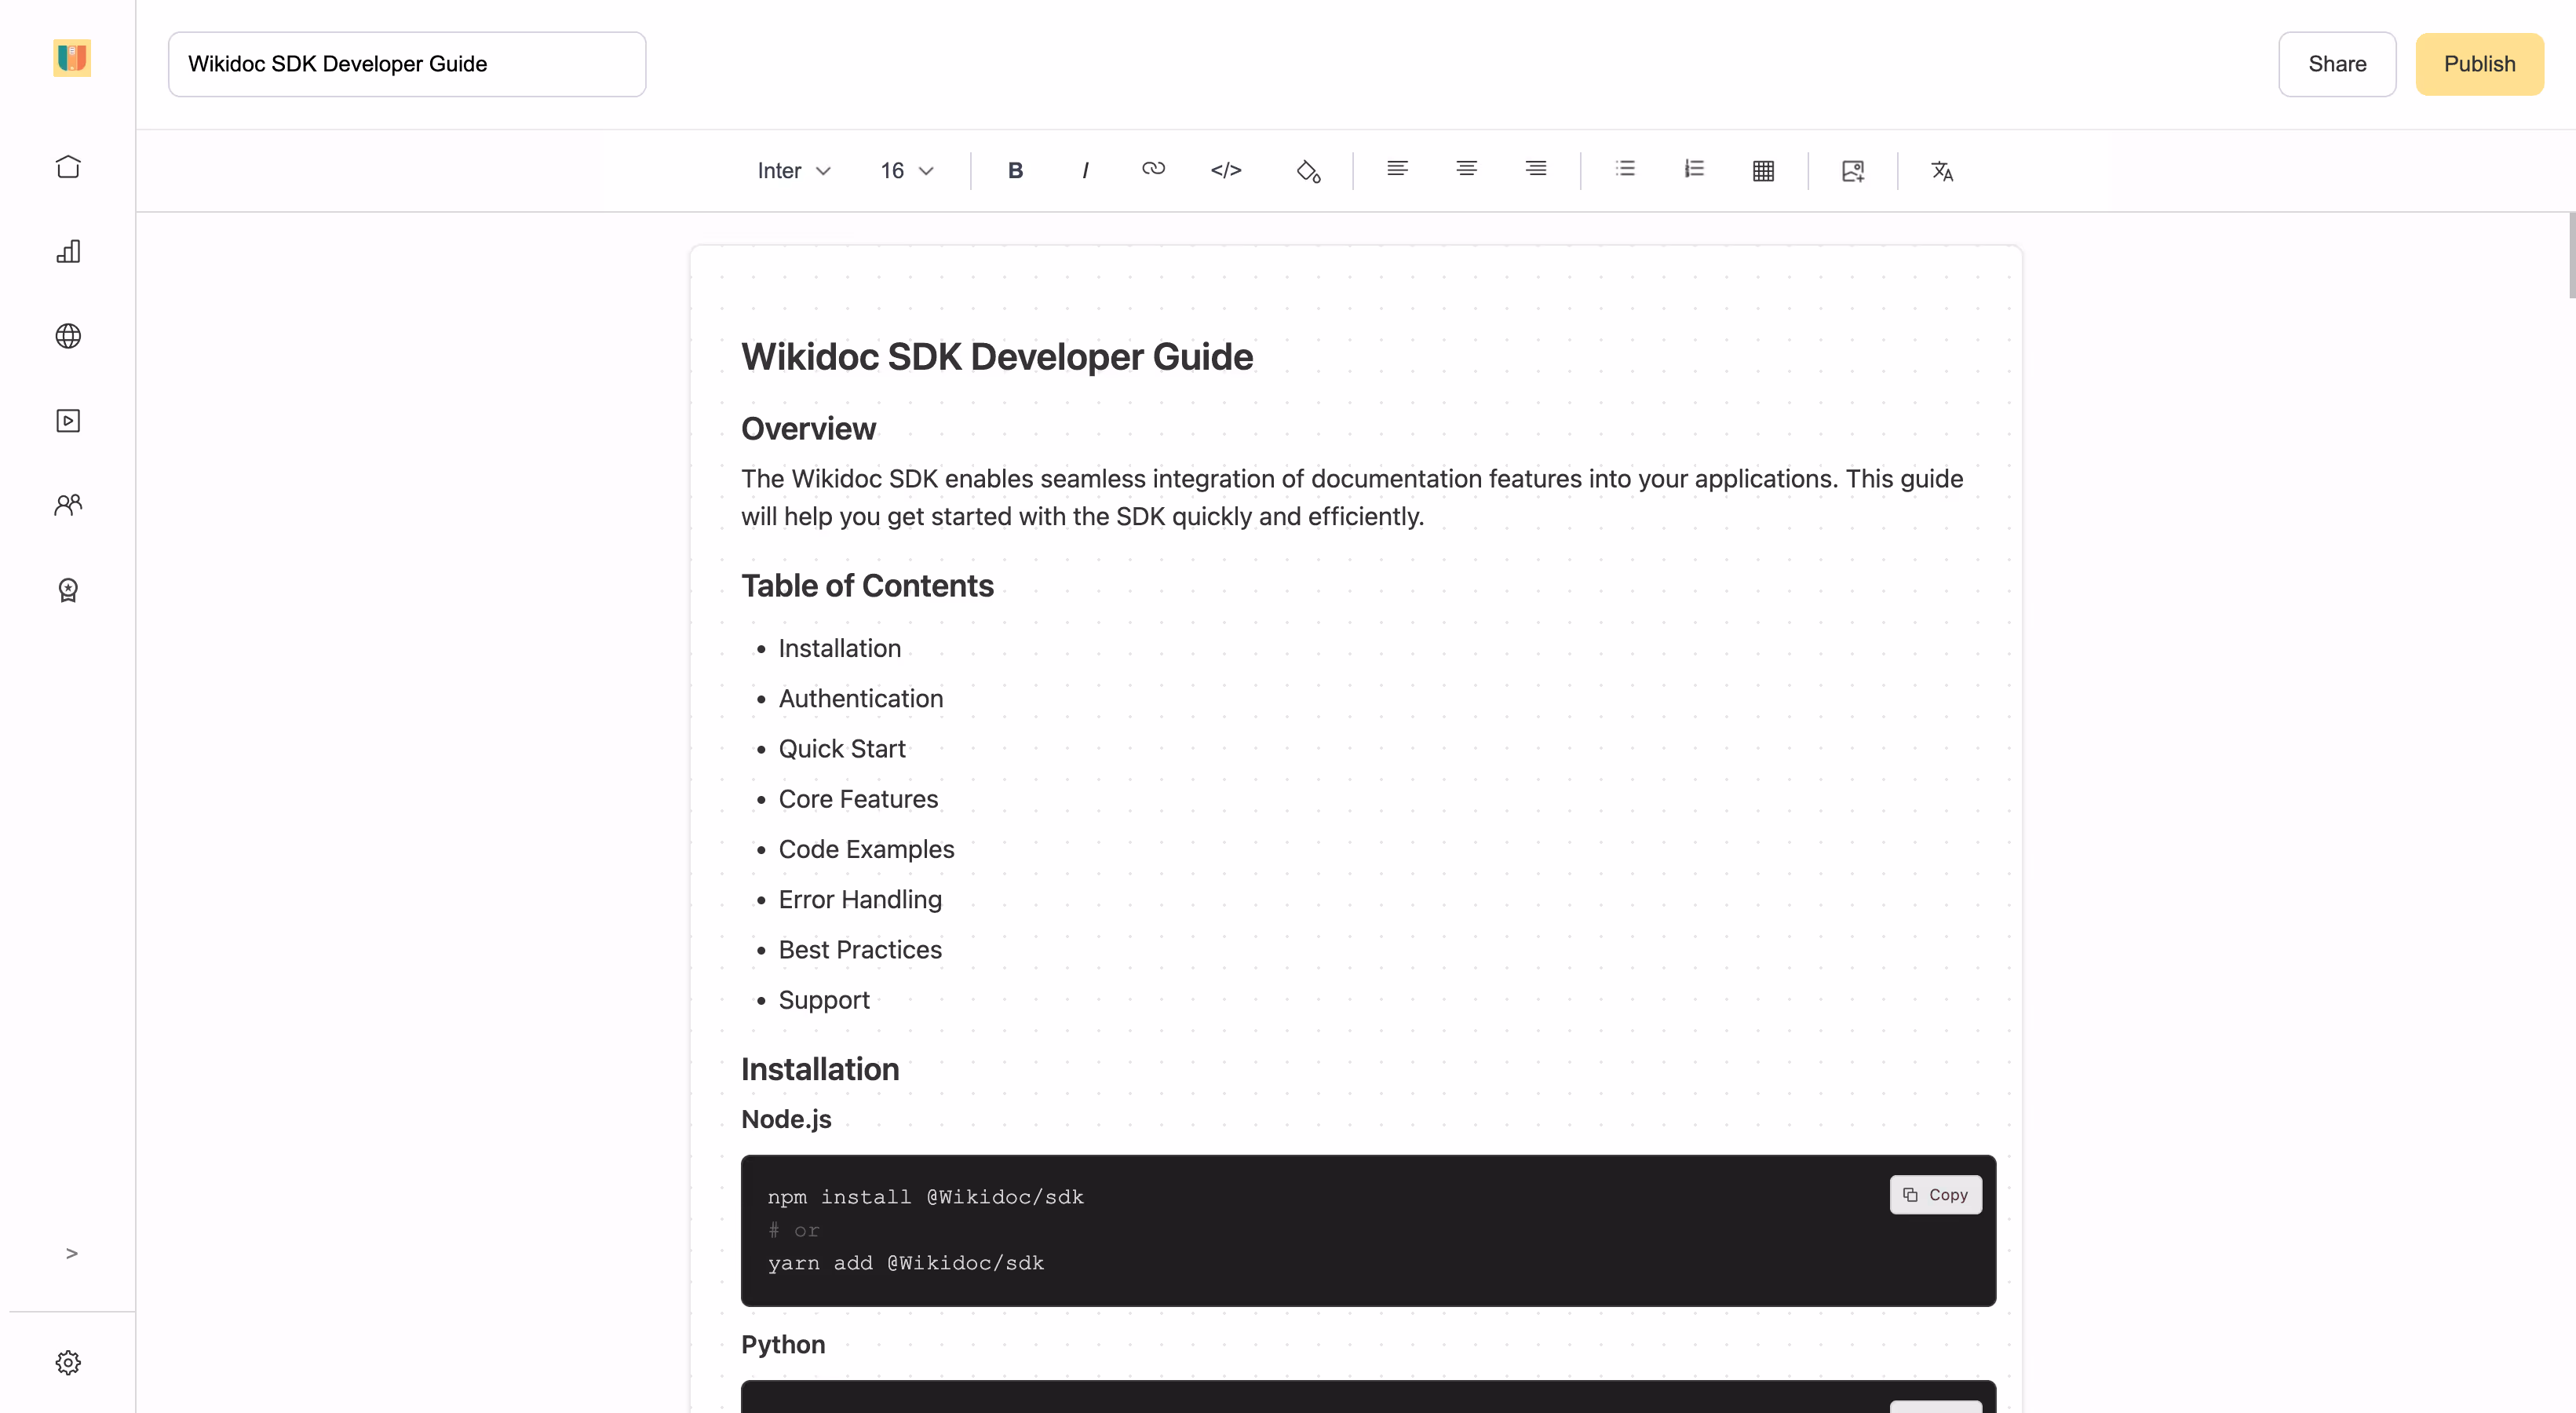Toggle bold formatting

pos(1015,170)
